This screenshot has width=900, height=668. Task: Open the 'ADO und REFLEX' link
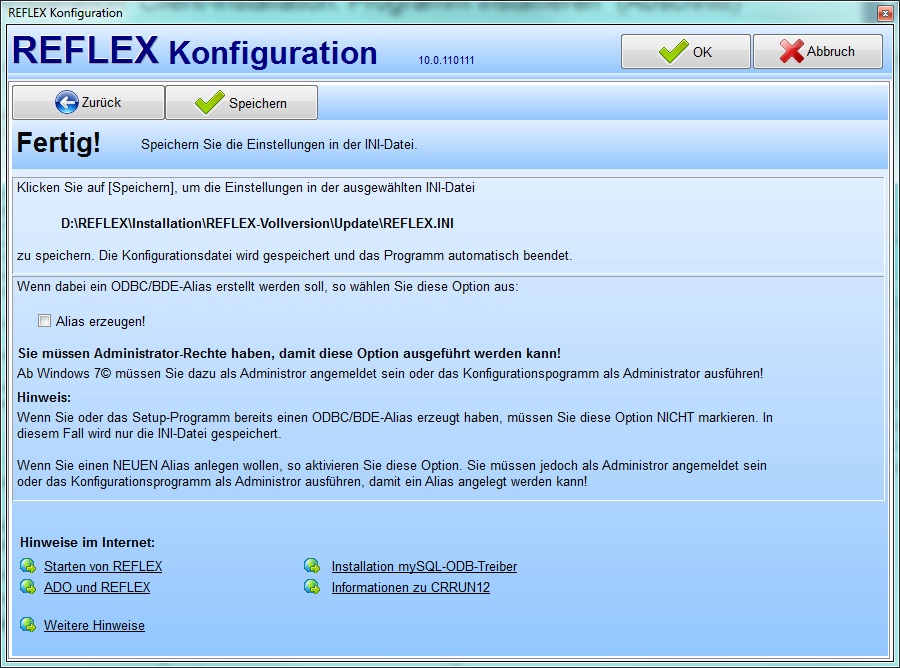coord(97,588)
